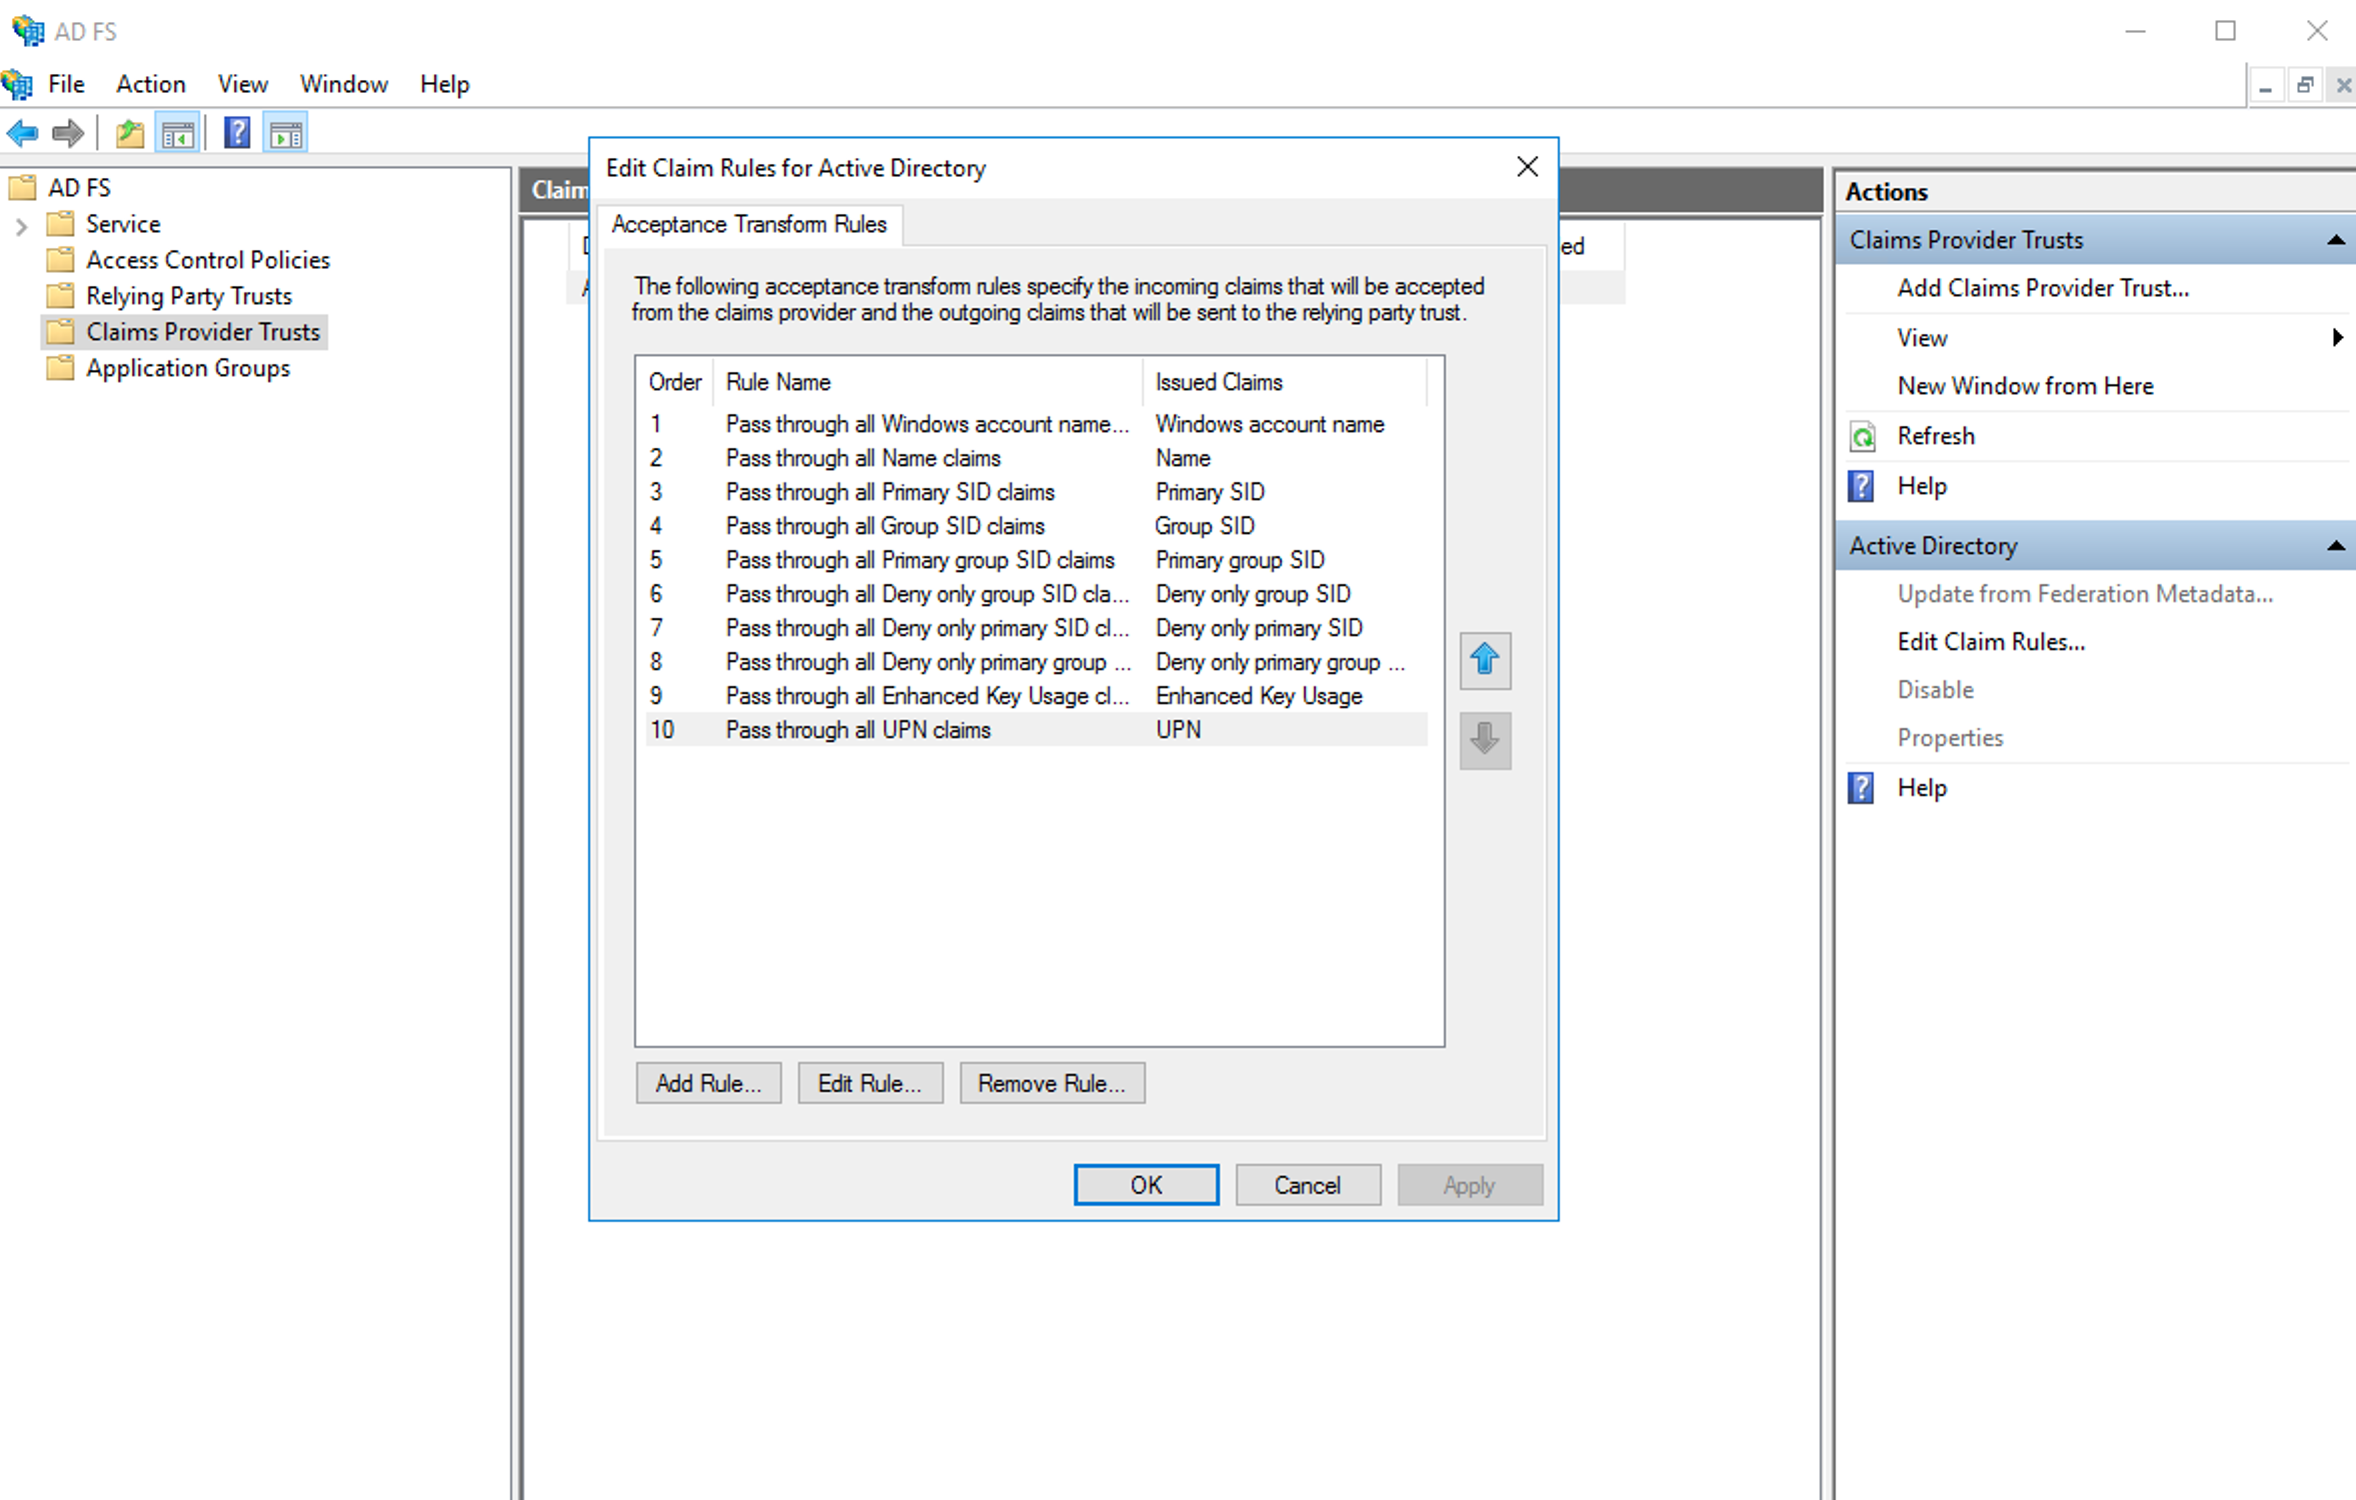Click the Refresh action label
This screenshot has width=2356, height=1500.
[1936, 436]
